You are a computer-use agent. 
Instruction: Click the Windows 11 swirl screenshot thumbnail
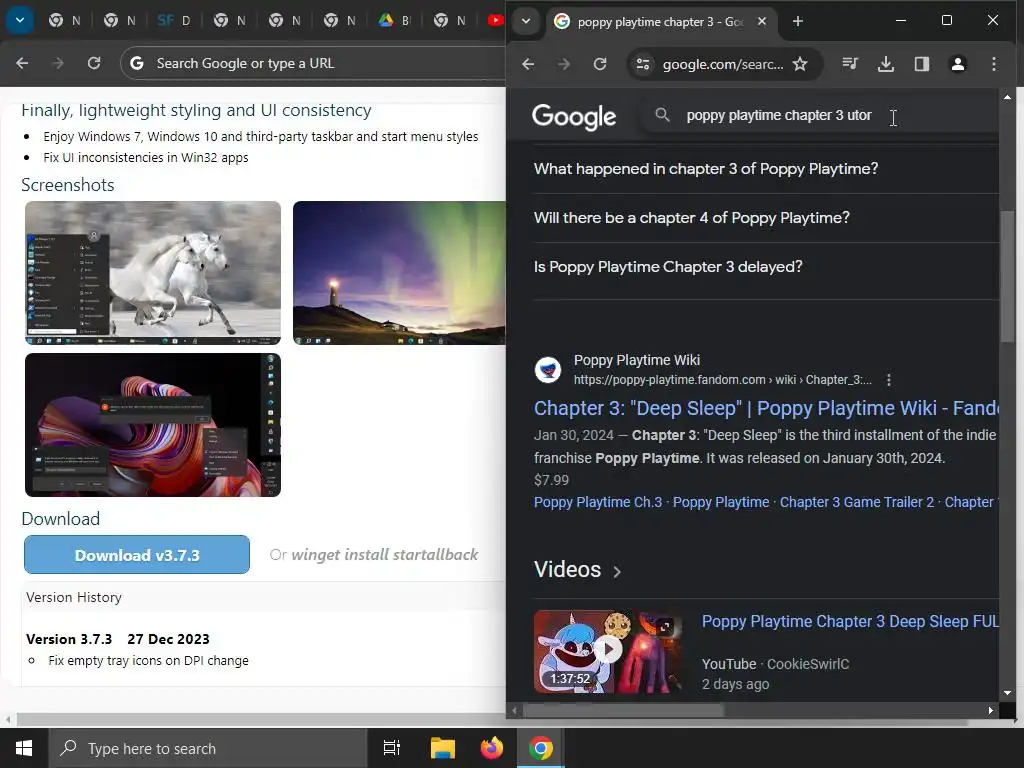pos(153,424)
